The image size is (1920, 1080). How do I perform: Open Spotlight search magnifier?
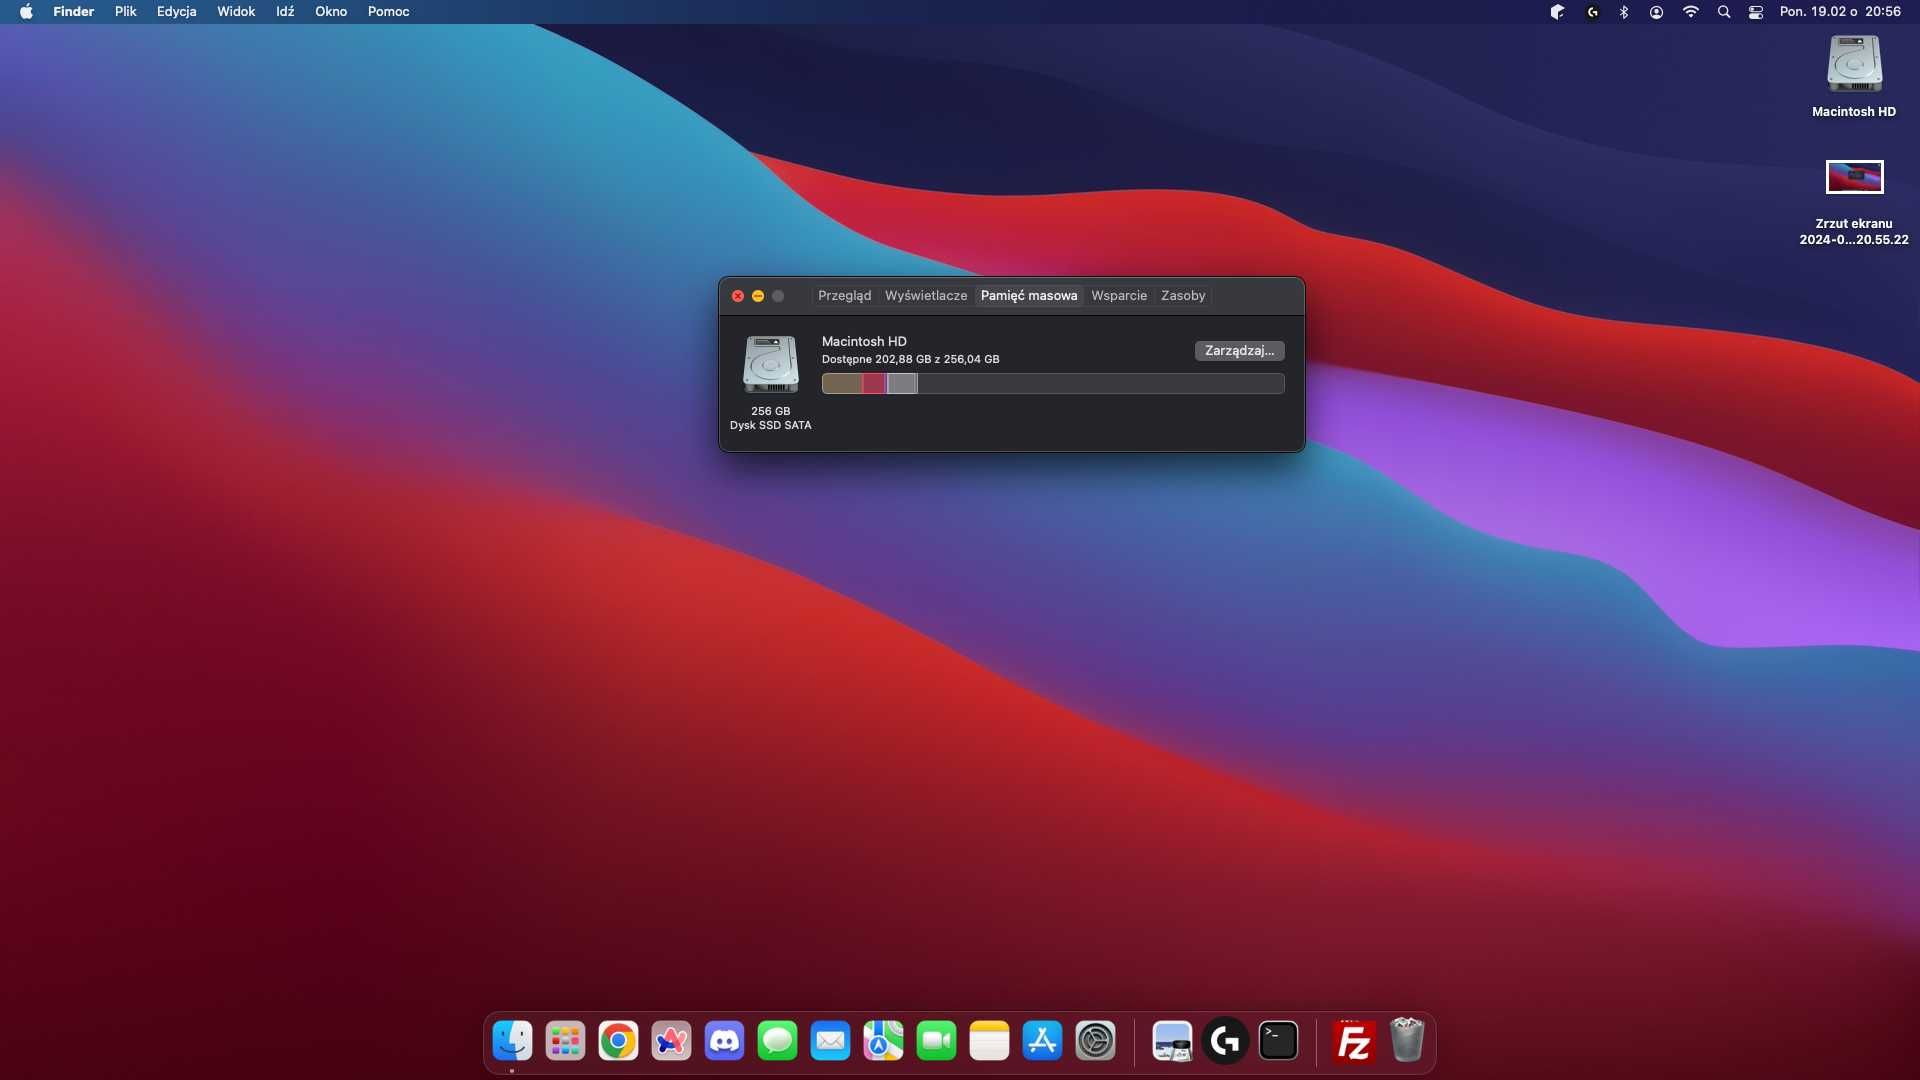pos(1724,12)
